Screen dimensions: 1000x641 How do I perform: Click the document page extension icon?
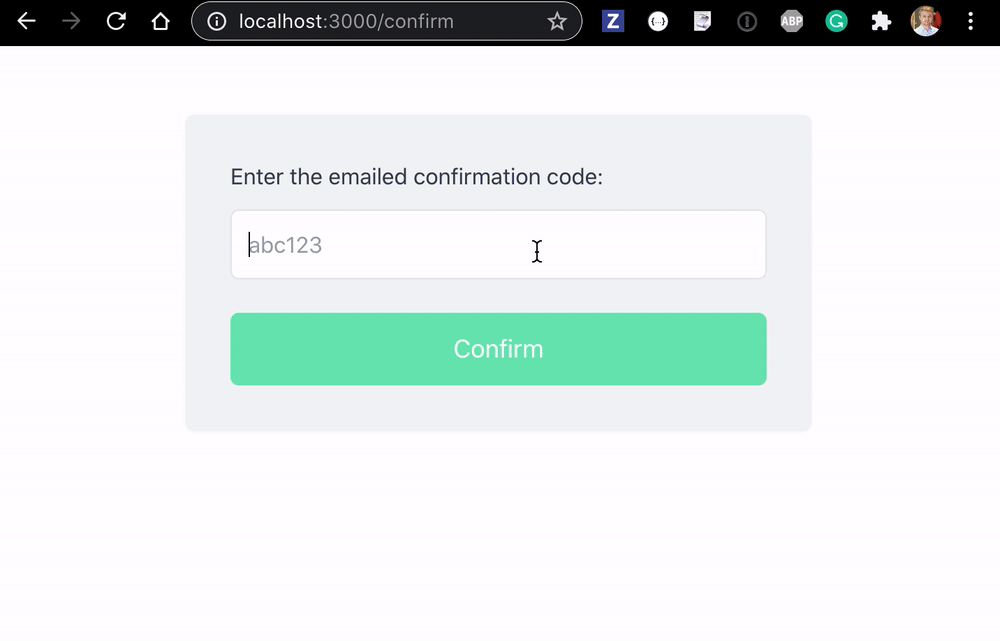[702, 21]
